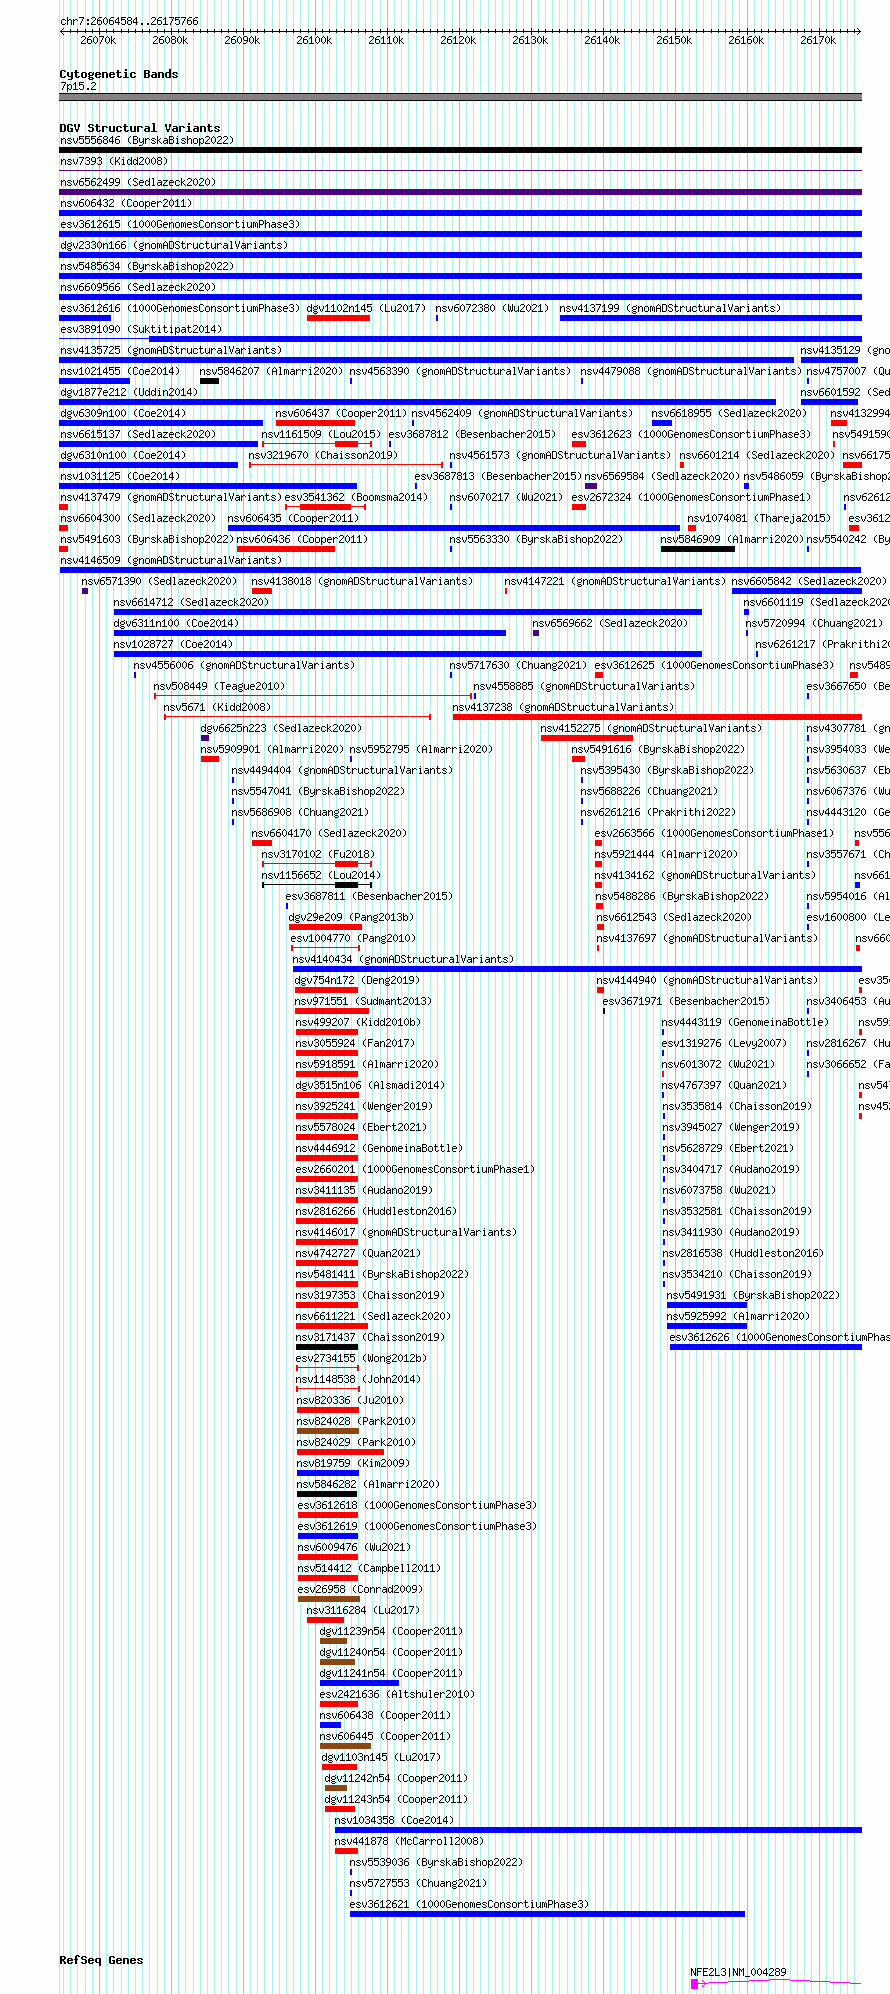This screenshot has height=1994, width=890.
Task: Click the long red bar under nsv4137238
Action: pos(657,717)
